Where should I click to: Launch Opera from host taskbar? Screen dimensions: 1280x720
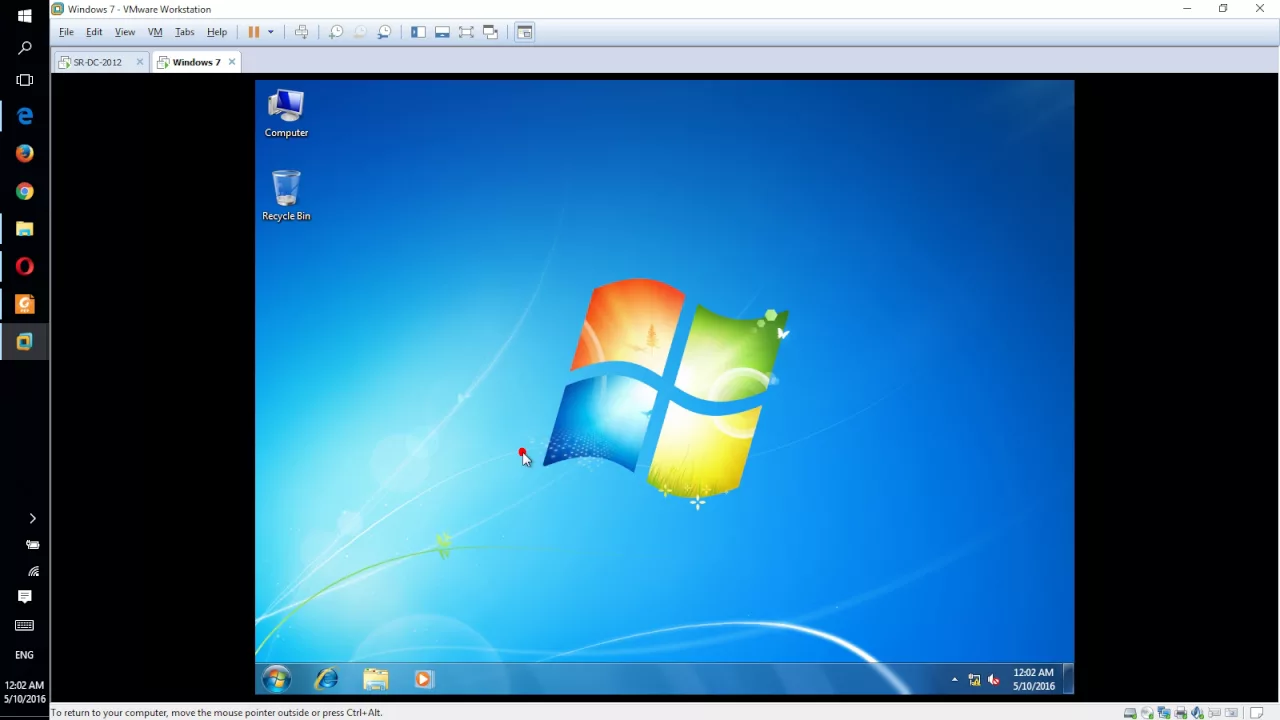25,266
